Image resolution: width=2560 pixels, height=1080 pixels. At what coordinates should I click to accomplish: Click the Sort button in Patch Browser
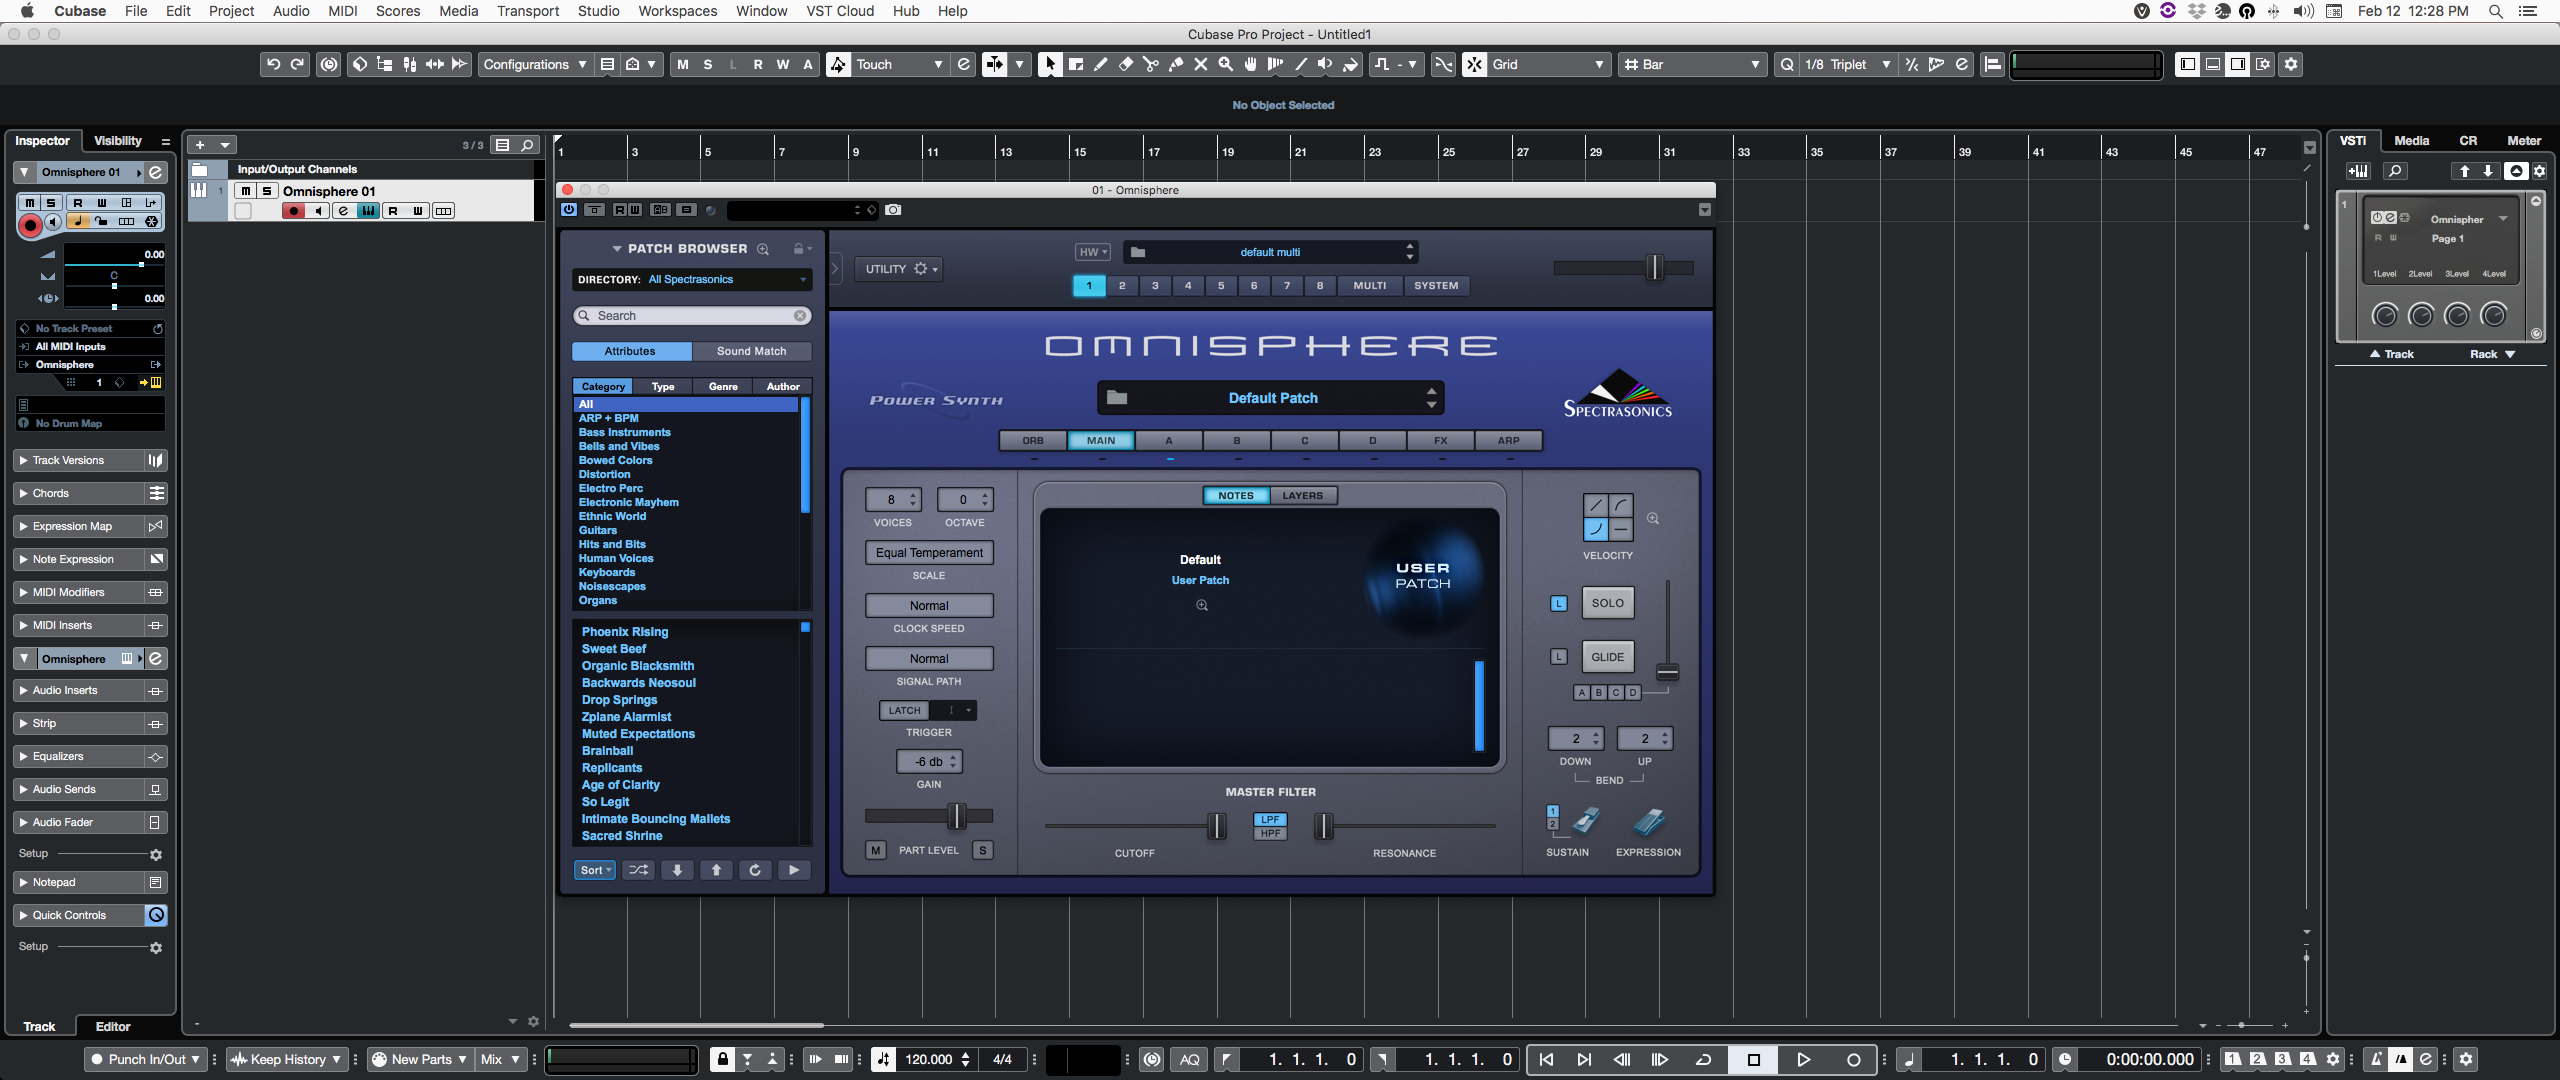595,870
